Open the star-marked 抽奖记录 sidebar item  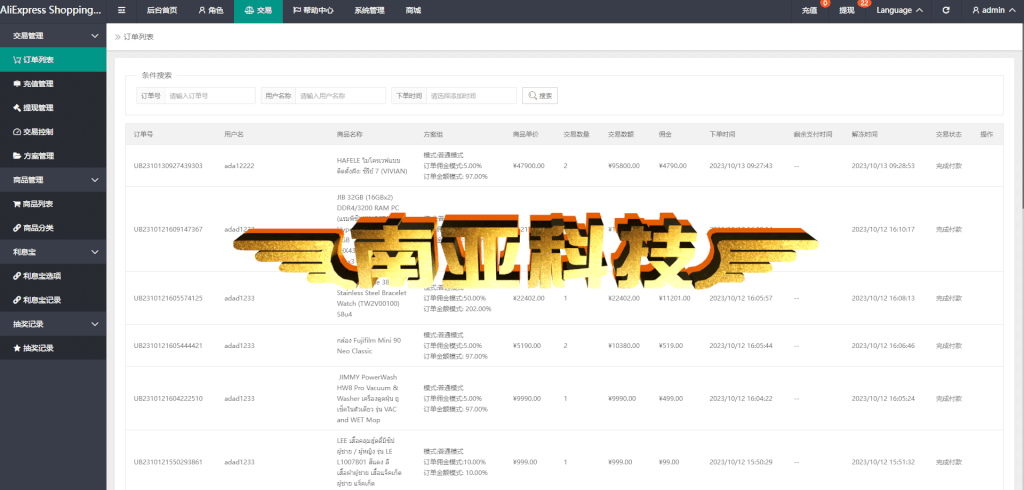[53, 348]
